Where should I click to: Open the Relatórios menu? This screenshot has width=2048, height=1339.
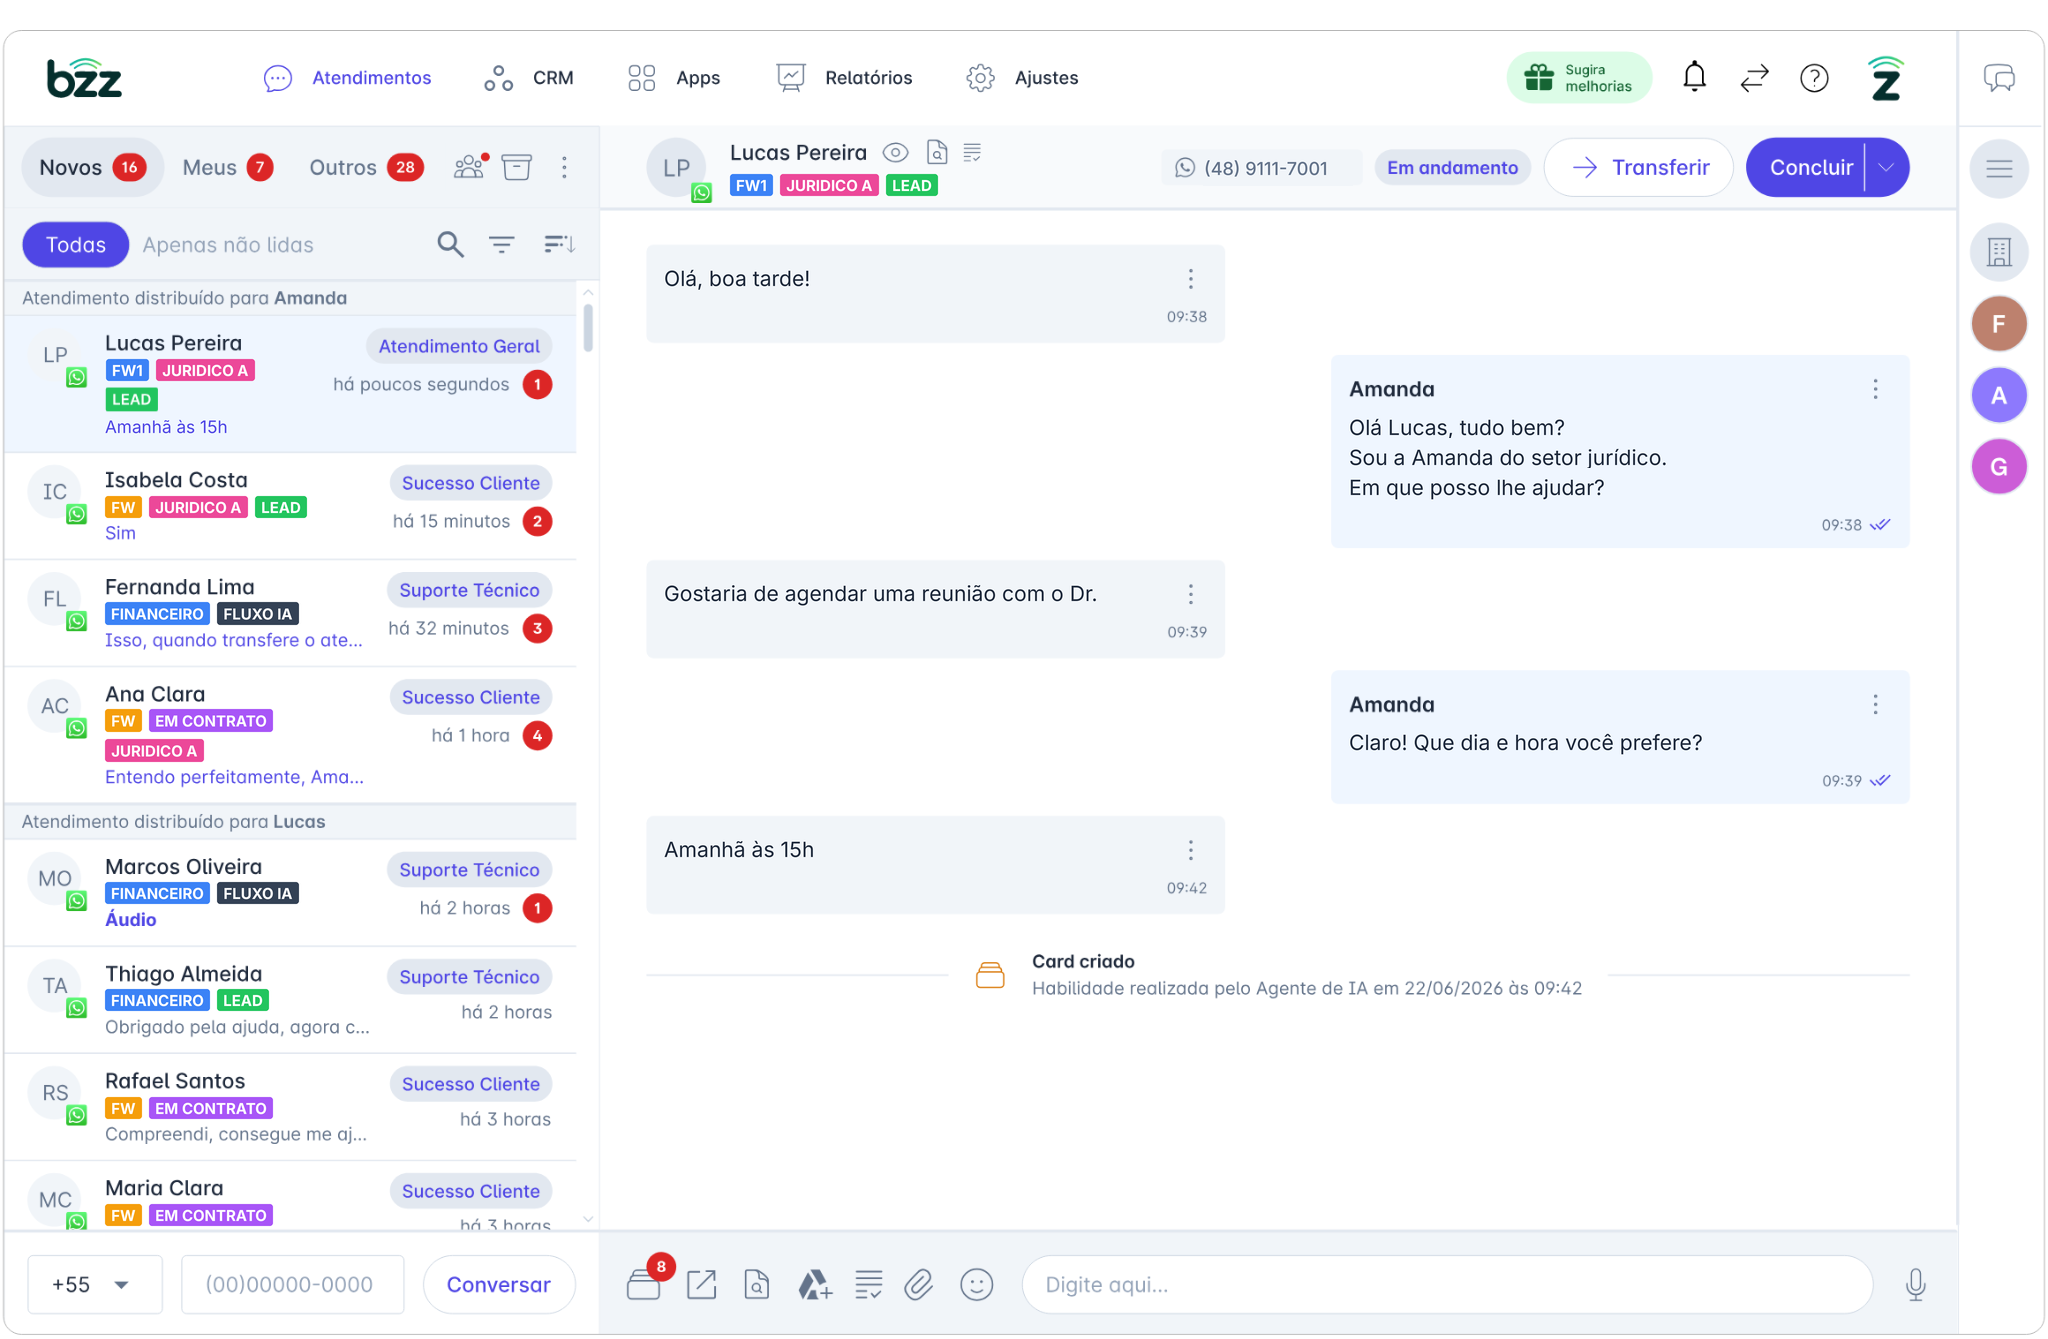845,78
